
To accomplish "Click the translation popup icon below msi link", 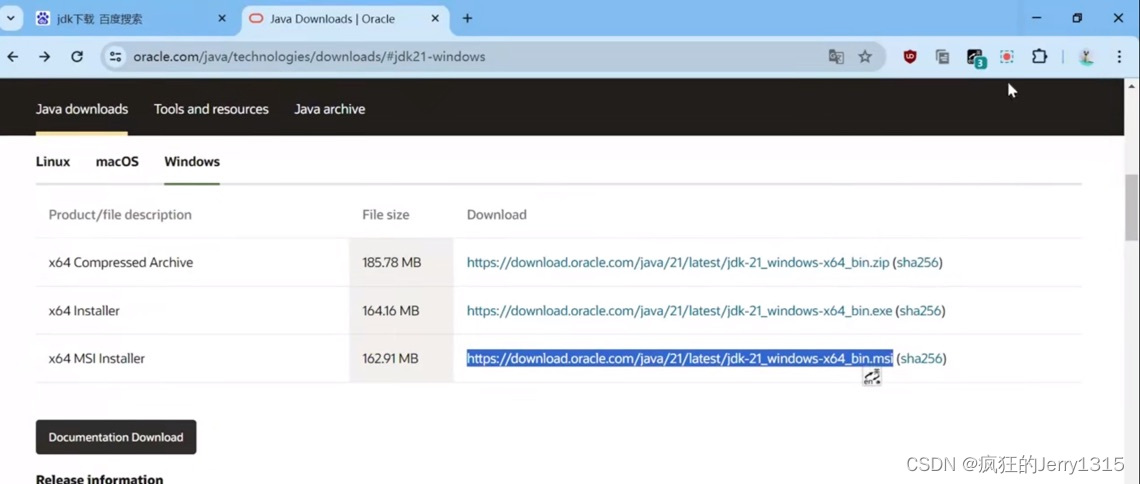I will click(x=872, y=376).
